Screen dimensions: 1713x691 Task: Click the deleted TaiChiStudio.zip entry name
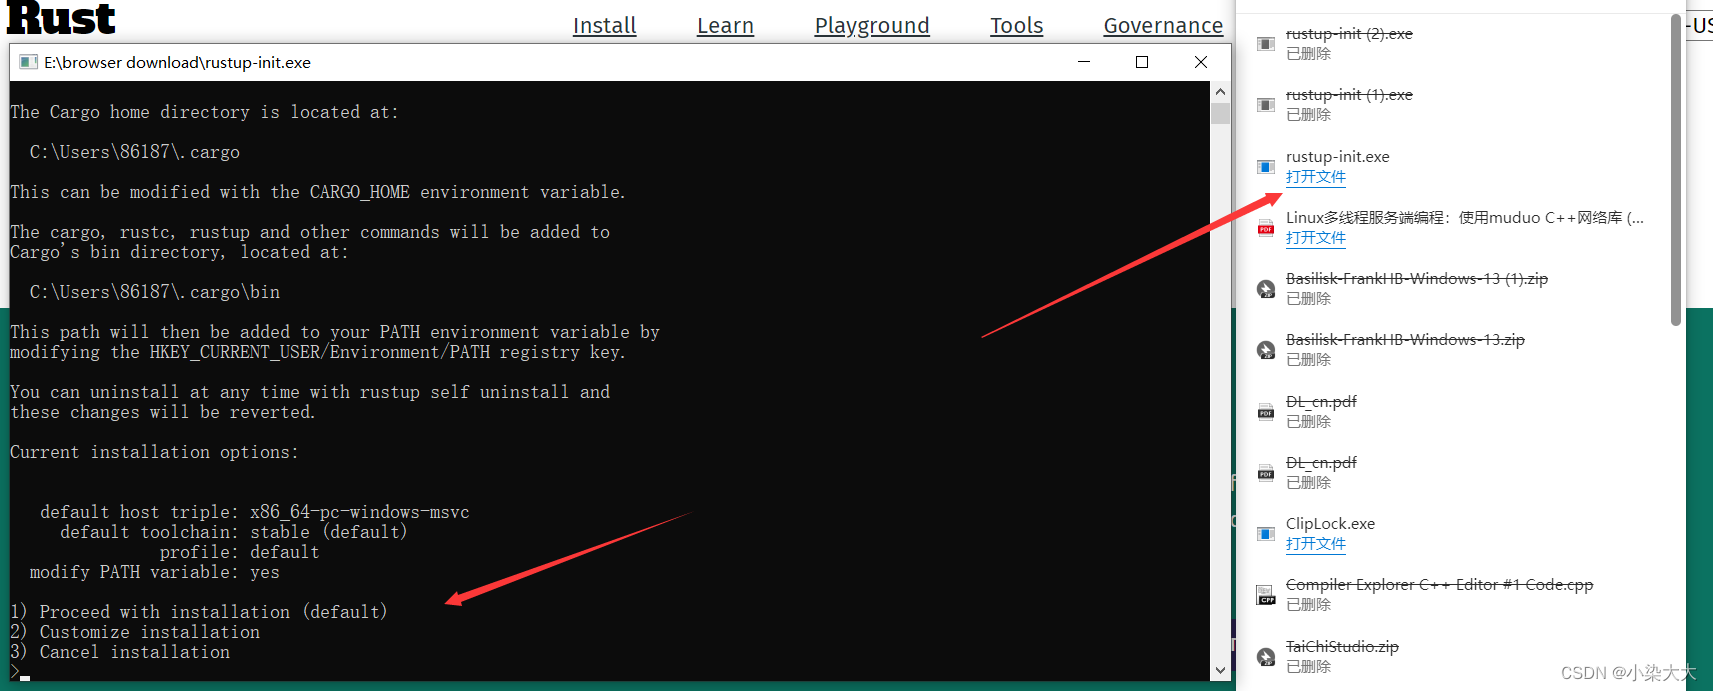[x=1342, y=647]
